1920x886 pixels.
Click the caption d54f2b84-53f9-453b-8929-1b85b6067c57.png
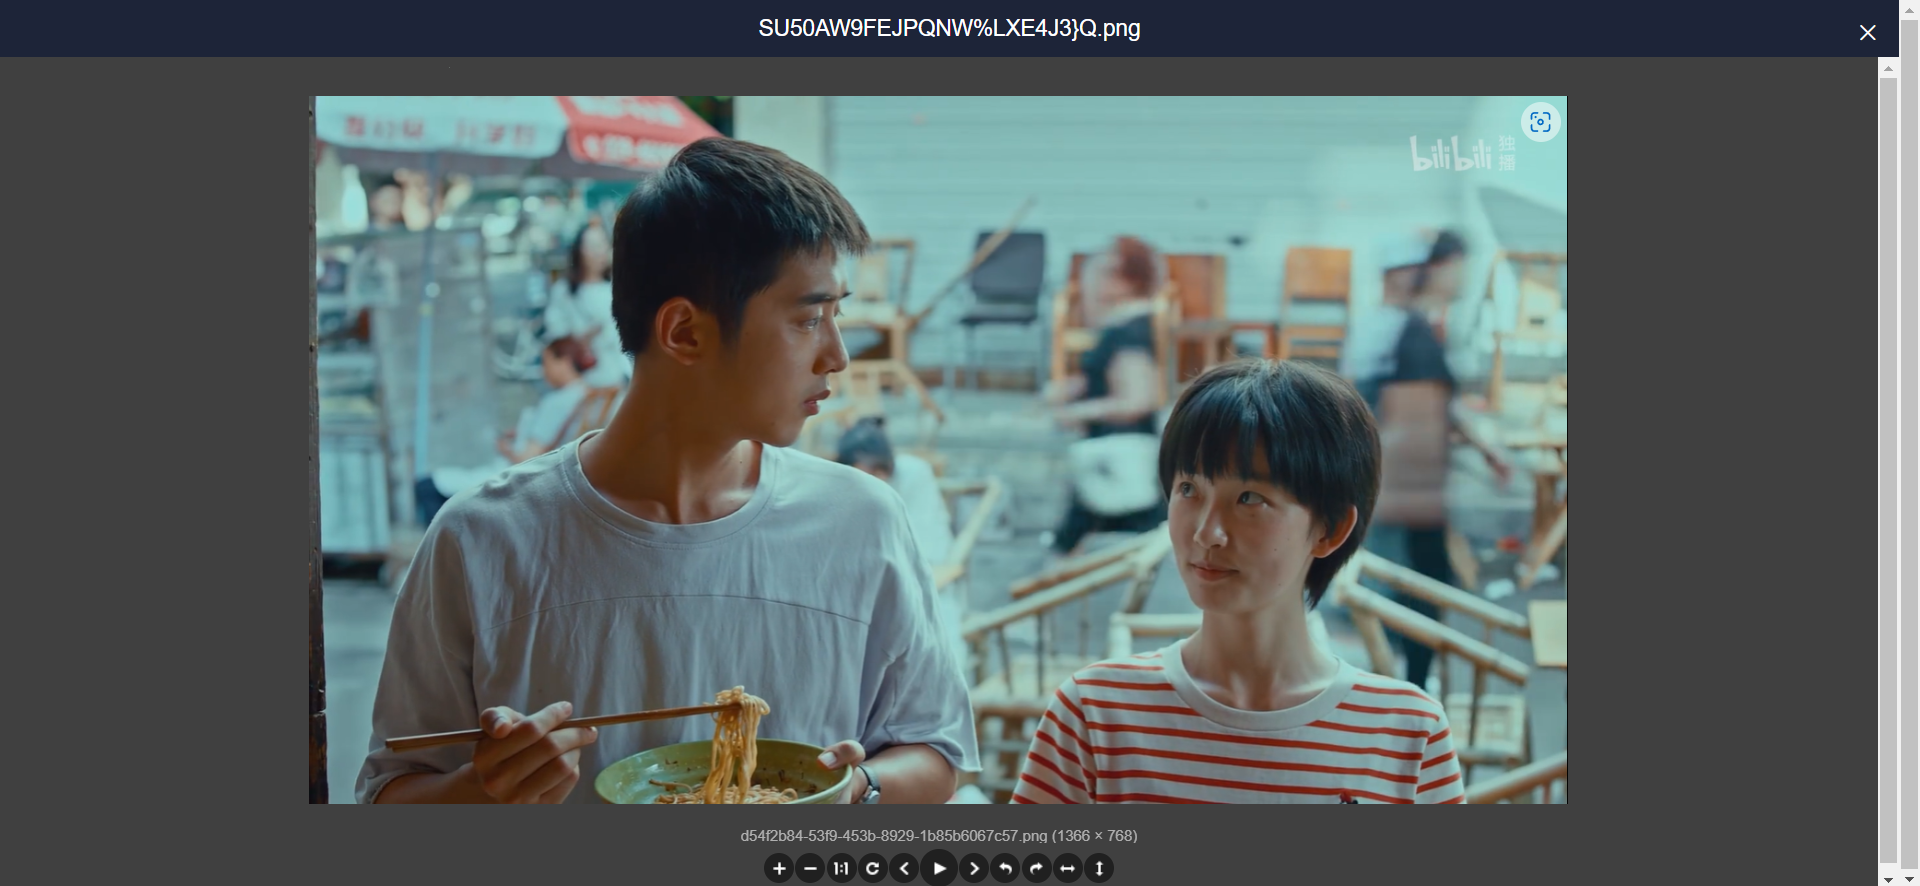tap(894, 835)
